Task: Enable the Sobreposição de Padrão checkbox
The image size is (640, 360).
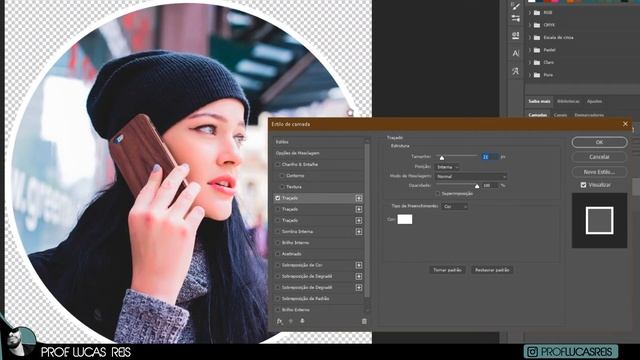Action: click(x=278, y=298)
